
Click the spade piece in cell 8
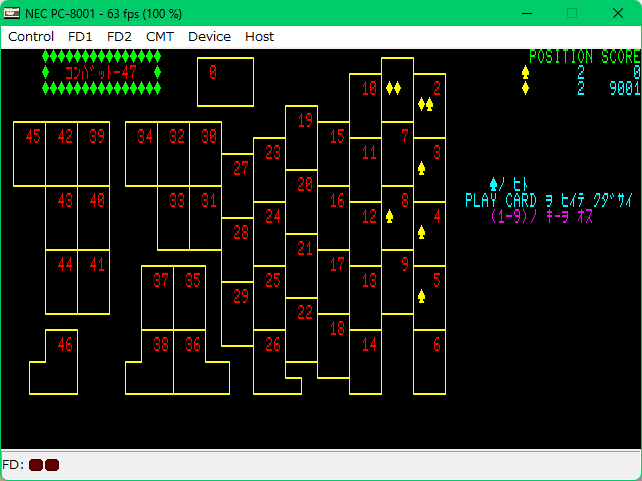[x=389, y=216]
